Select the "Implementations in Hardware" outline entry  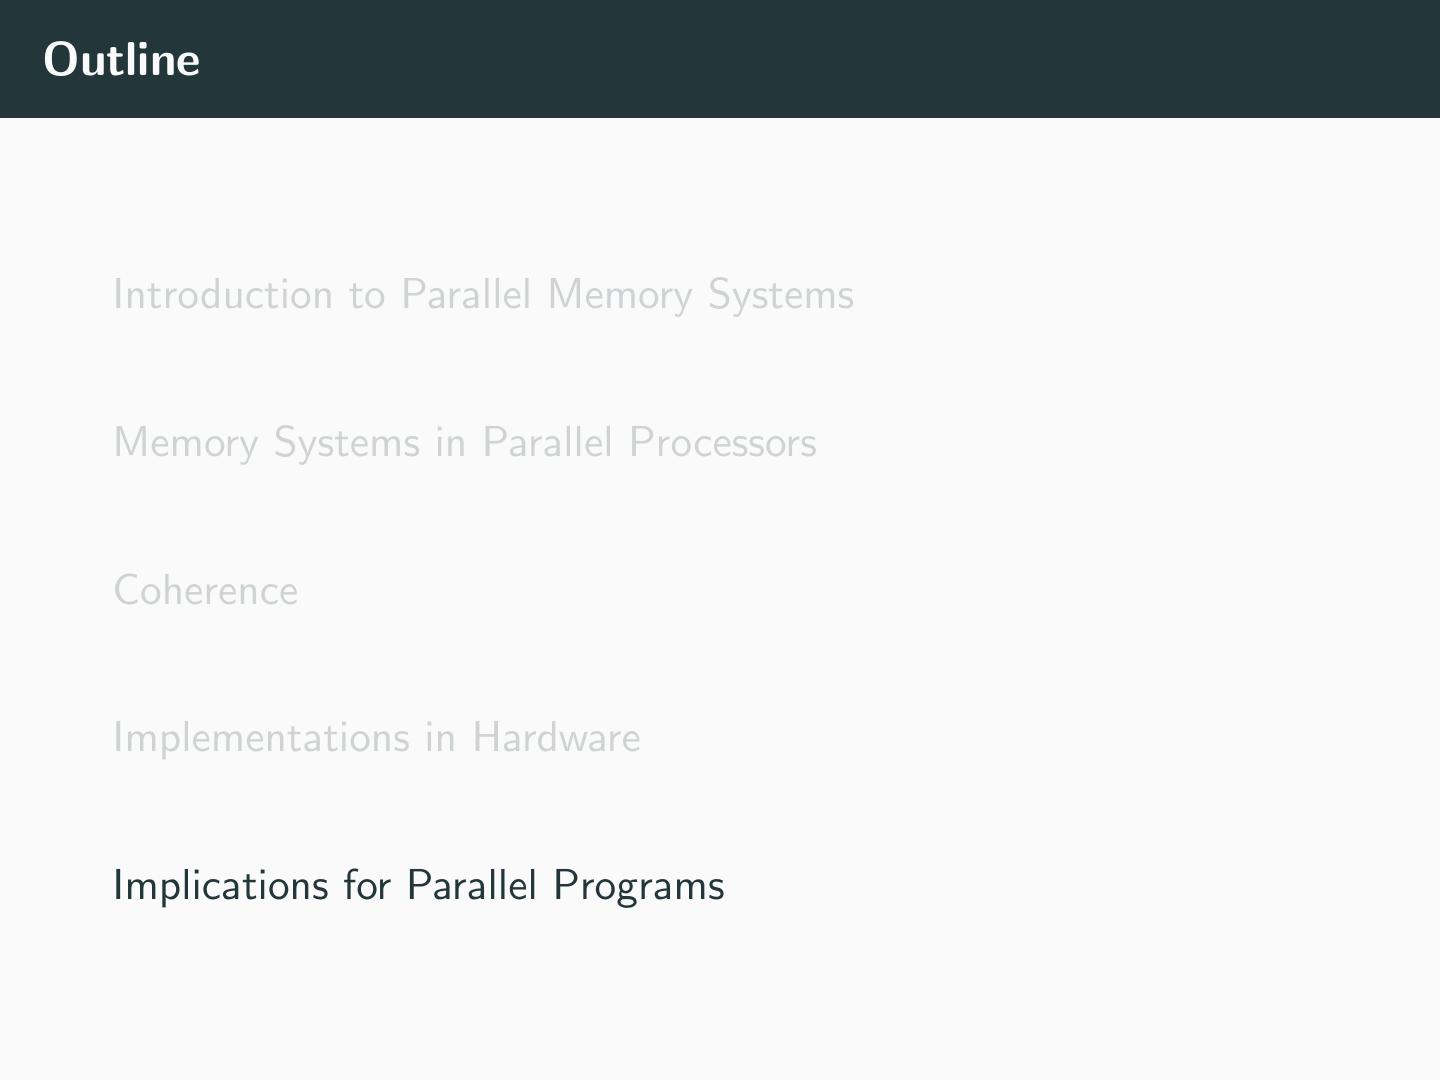point(377,738)
